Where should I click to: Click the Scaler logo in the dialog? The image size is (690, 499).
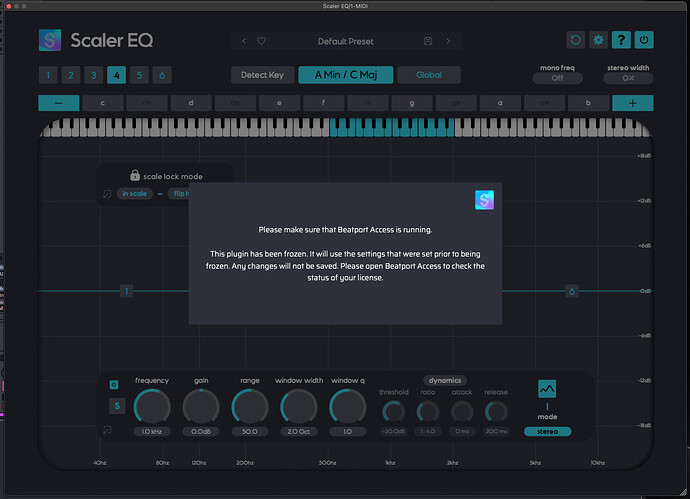coord(484,200)
